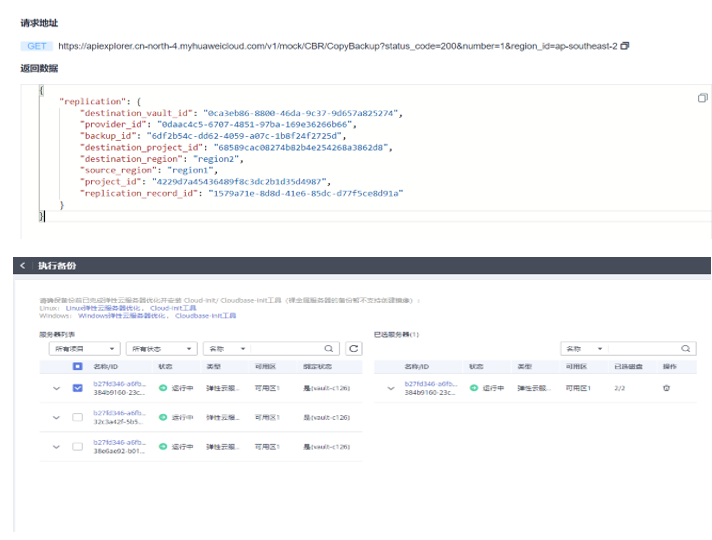
Task: Click the 可用区 column header in the server list
Action: tap(265, 367)
